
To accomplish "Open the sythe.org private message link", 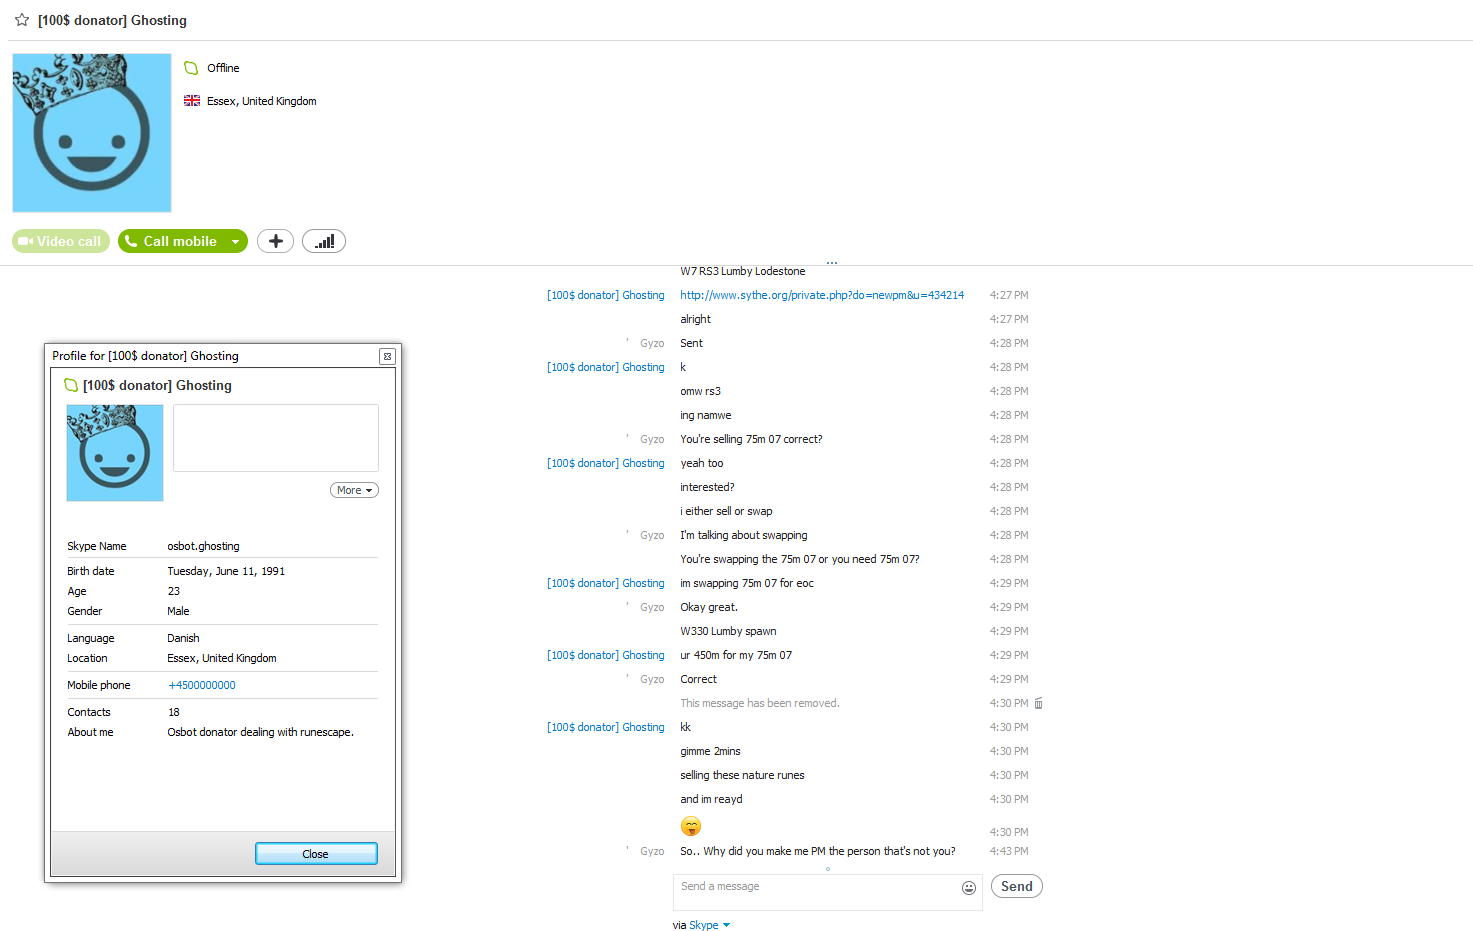I will click(822, 295).
